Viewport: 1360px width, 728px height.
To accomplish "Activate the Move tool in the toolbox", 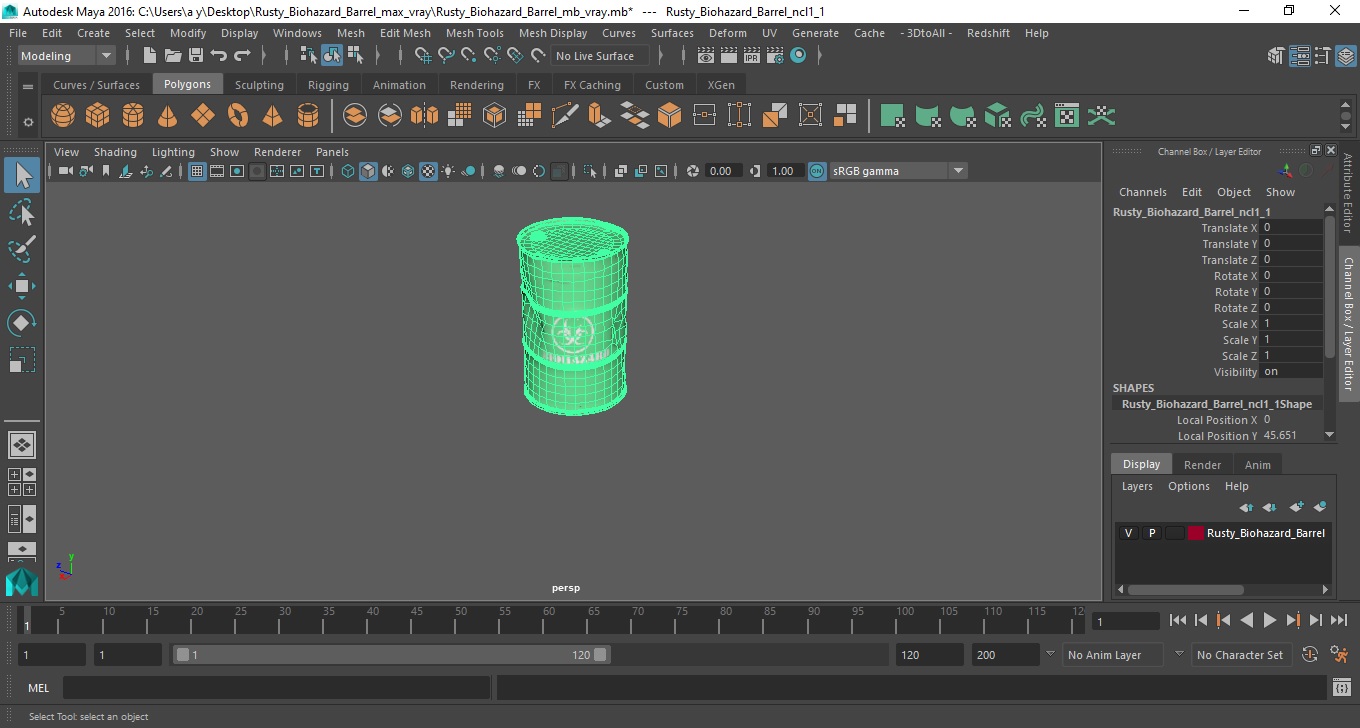I will tap(22, 286).
